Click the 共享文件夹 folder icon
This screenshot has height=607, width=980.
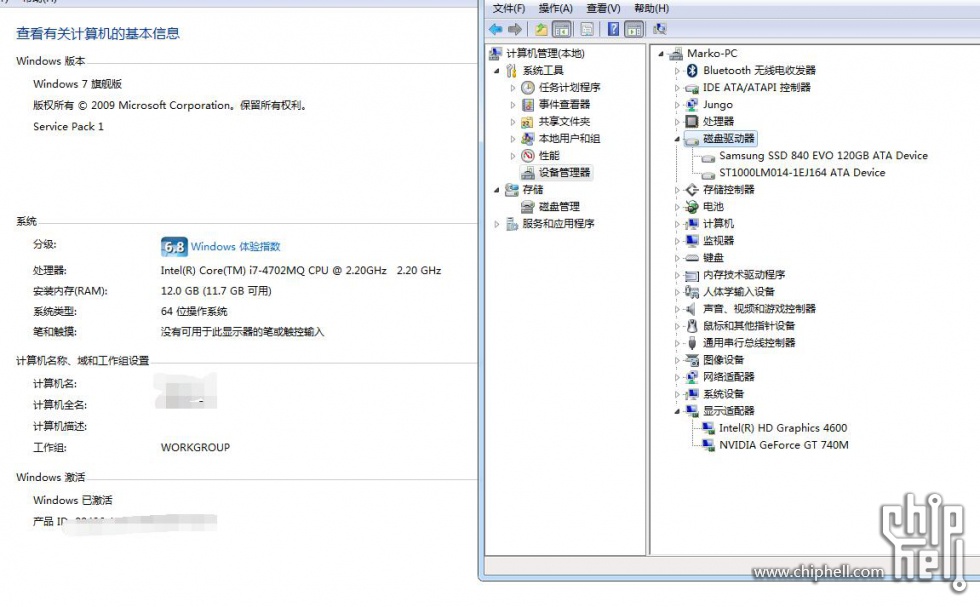coord(528,121)
